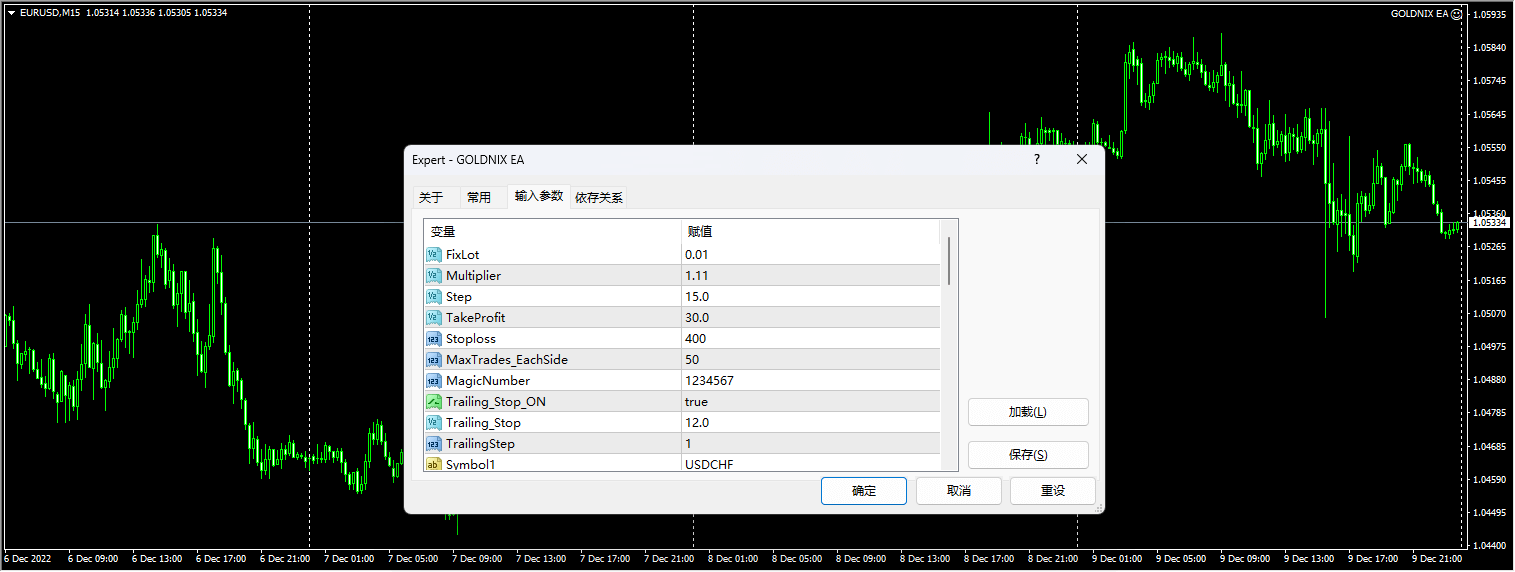Click the Symbol1 string-type icon

(434, 464)
